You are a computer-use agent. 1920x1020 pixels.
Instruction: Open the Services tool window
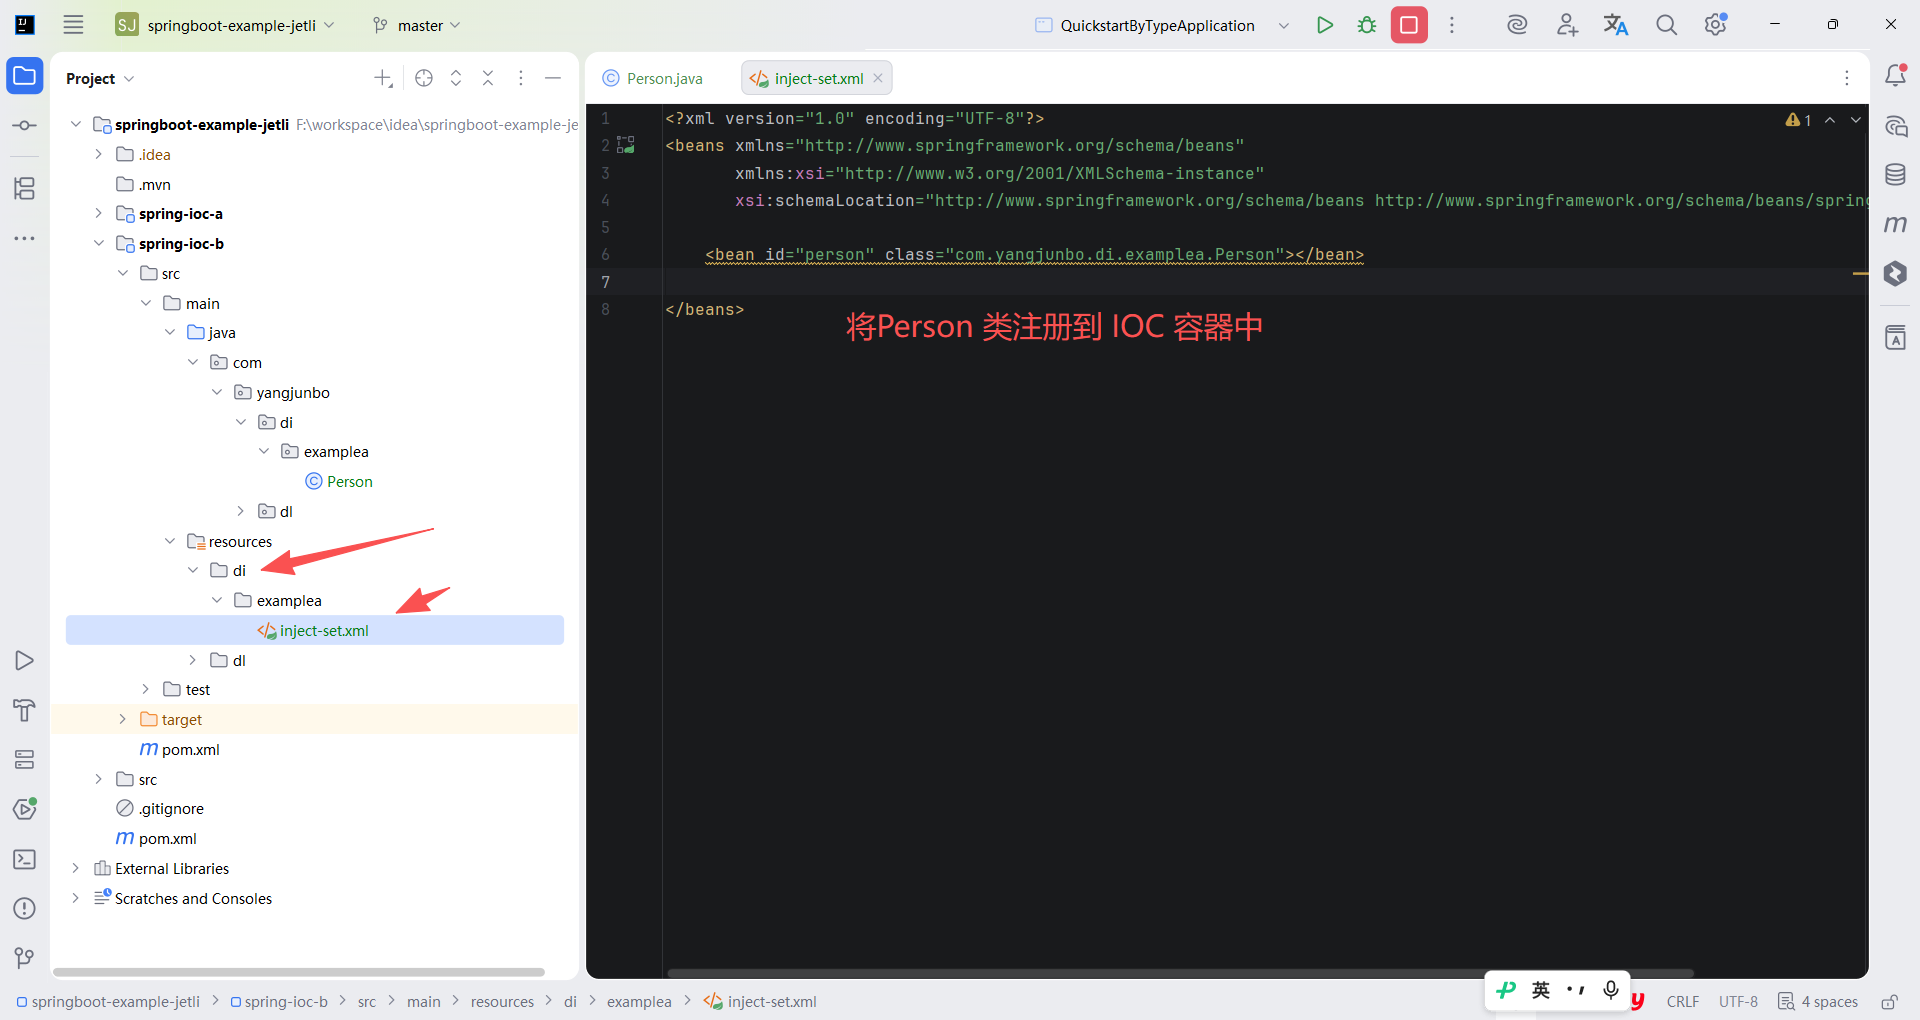pyautogui.click(x=25, y=760)
